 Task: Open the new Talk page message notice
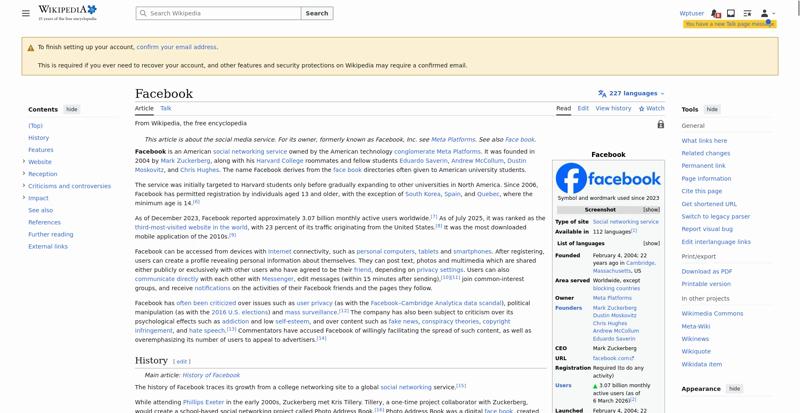click(x=730, y=24)
